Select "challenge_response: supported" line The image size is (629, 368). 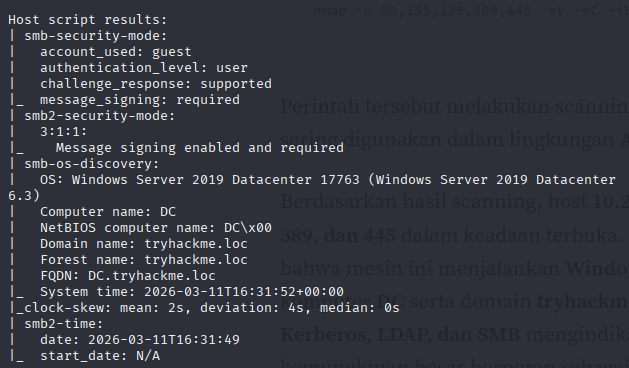point(156,84)
